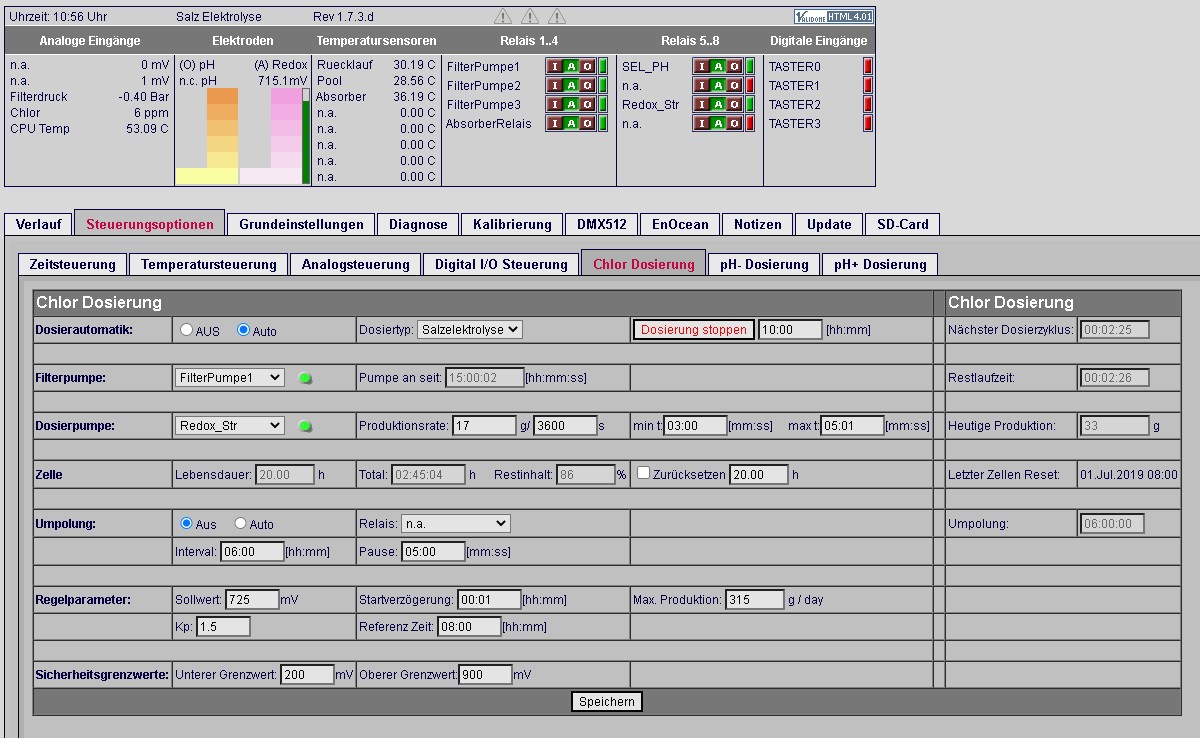The width and height of the screenshot is (1200, 738).
Task: Open the SD-Card tab
Action: point(903,224)
